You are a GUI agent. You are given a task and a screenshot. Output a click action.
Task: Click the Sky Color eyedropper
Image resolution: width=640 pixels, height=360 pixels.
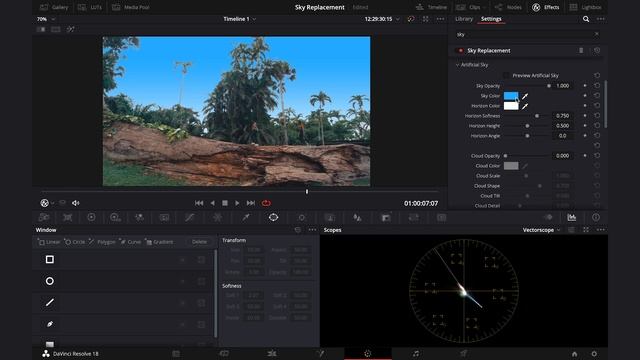525,96
